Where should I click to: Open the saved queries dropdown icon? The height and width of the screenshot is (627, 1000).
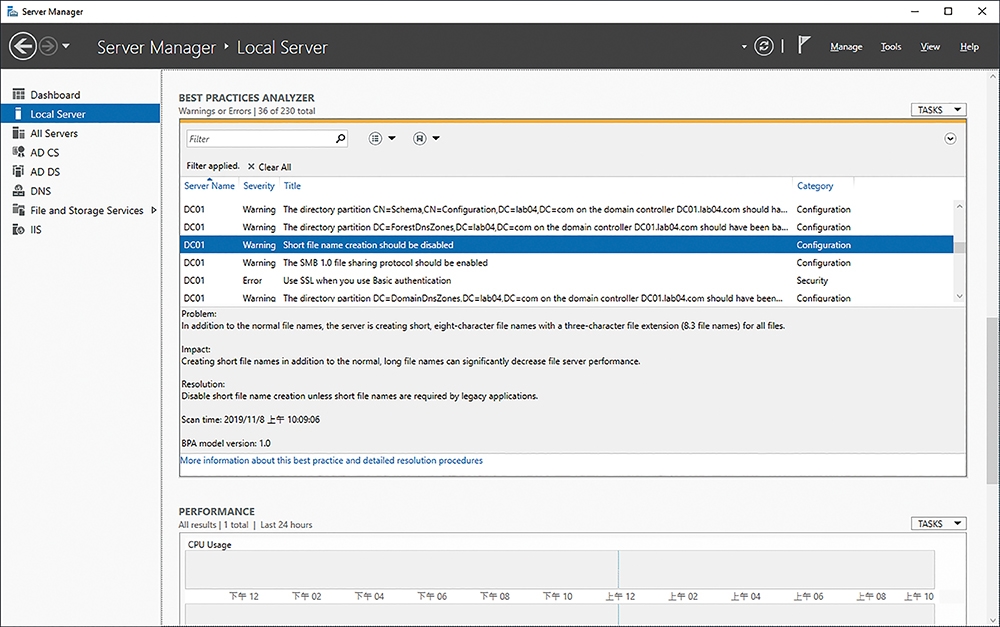426,138
